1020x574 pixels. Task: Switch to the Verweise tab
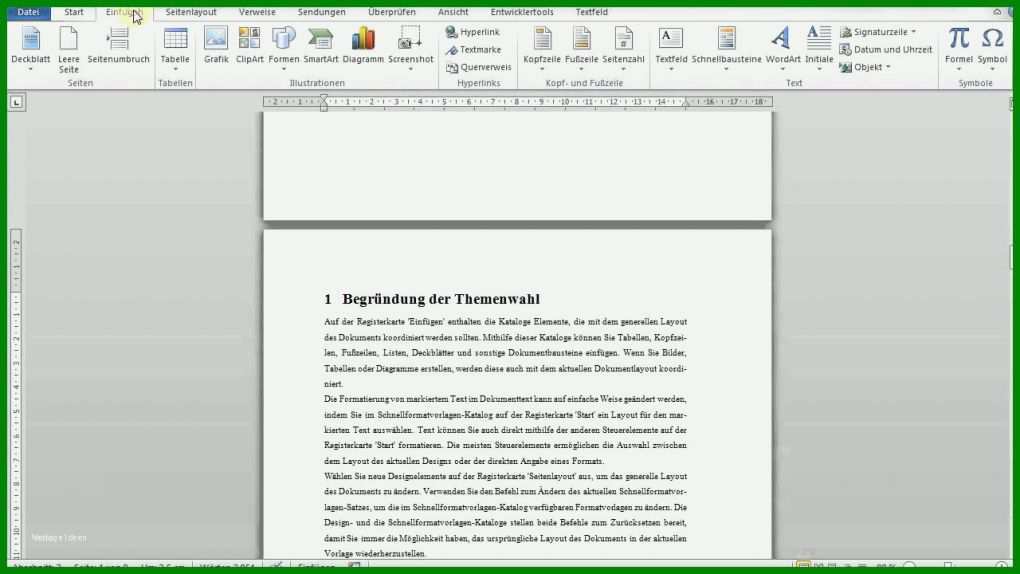pyautogui.click(x=257, y=12)
